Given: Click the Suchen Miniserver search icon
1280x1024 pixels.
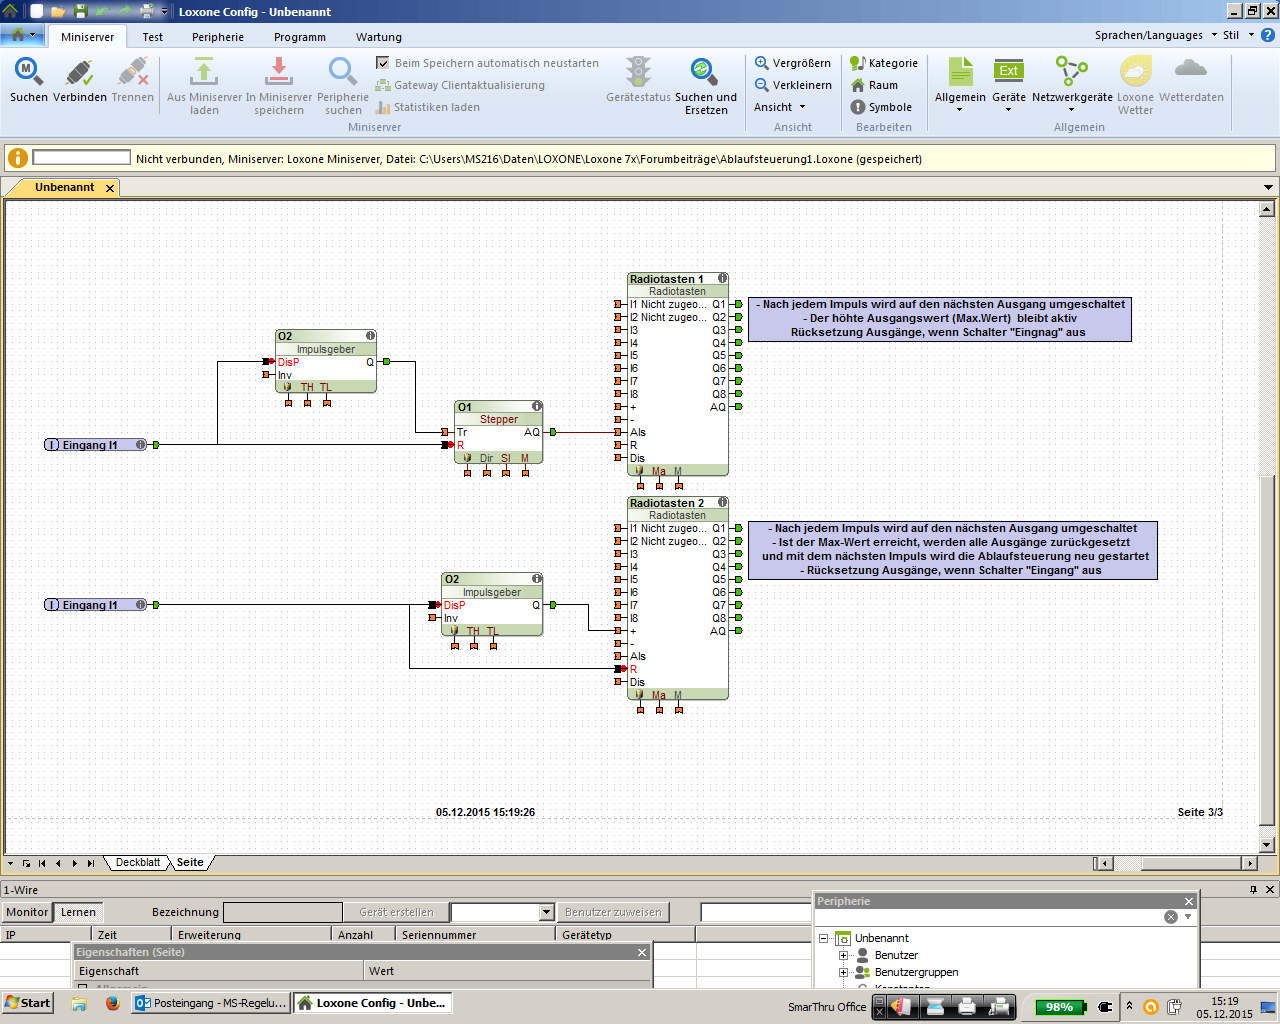Looking at the screenshot, I should pos(28,72).
